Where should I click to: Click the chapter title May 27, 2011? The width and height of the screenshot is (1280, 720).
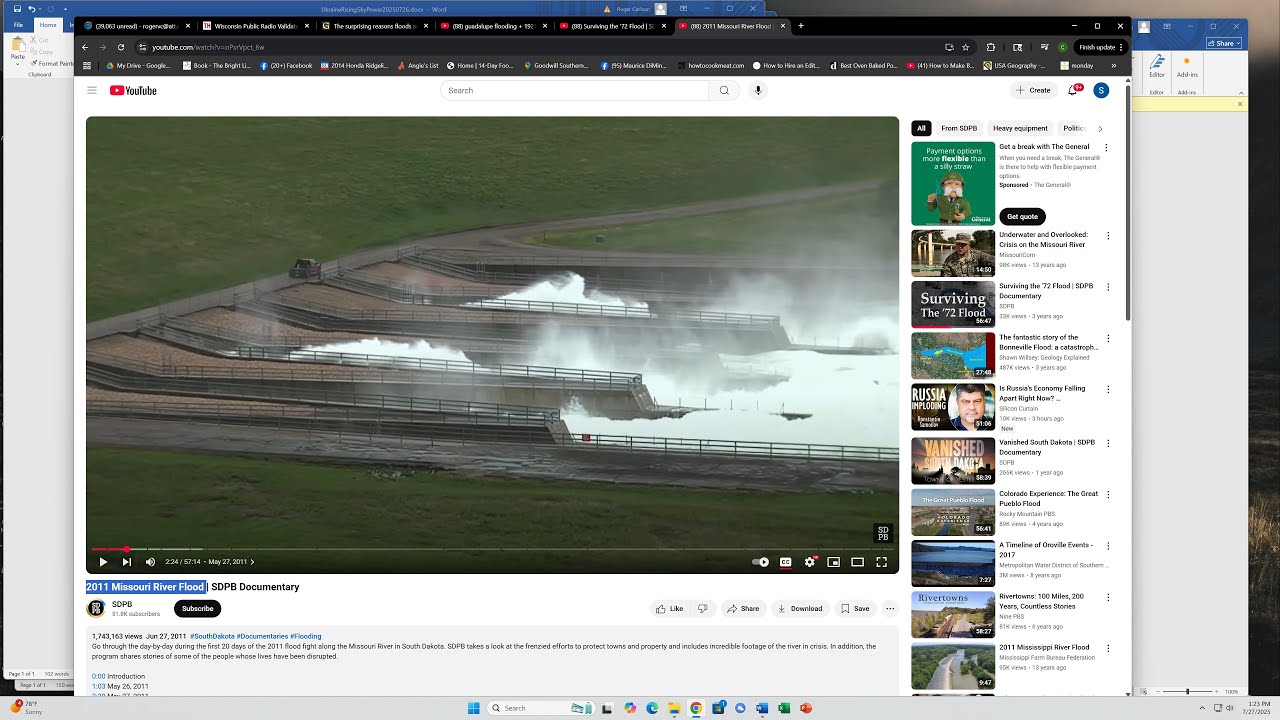tap(228, 562)
